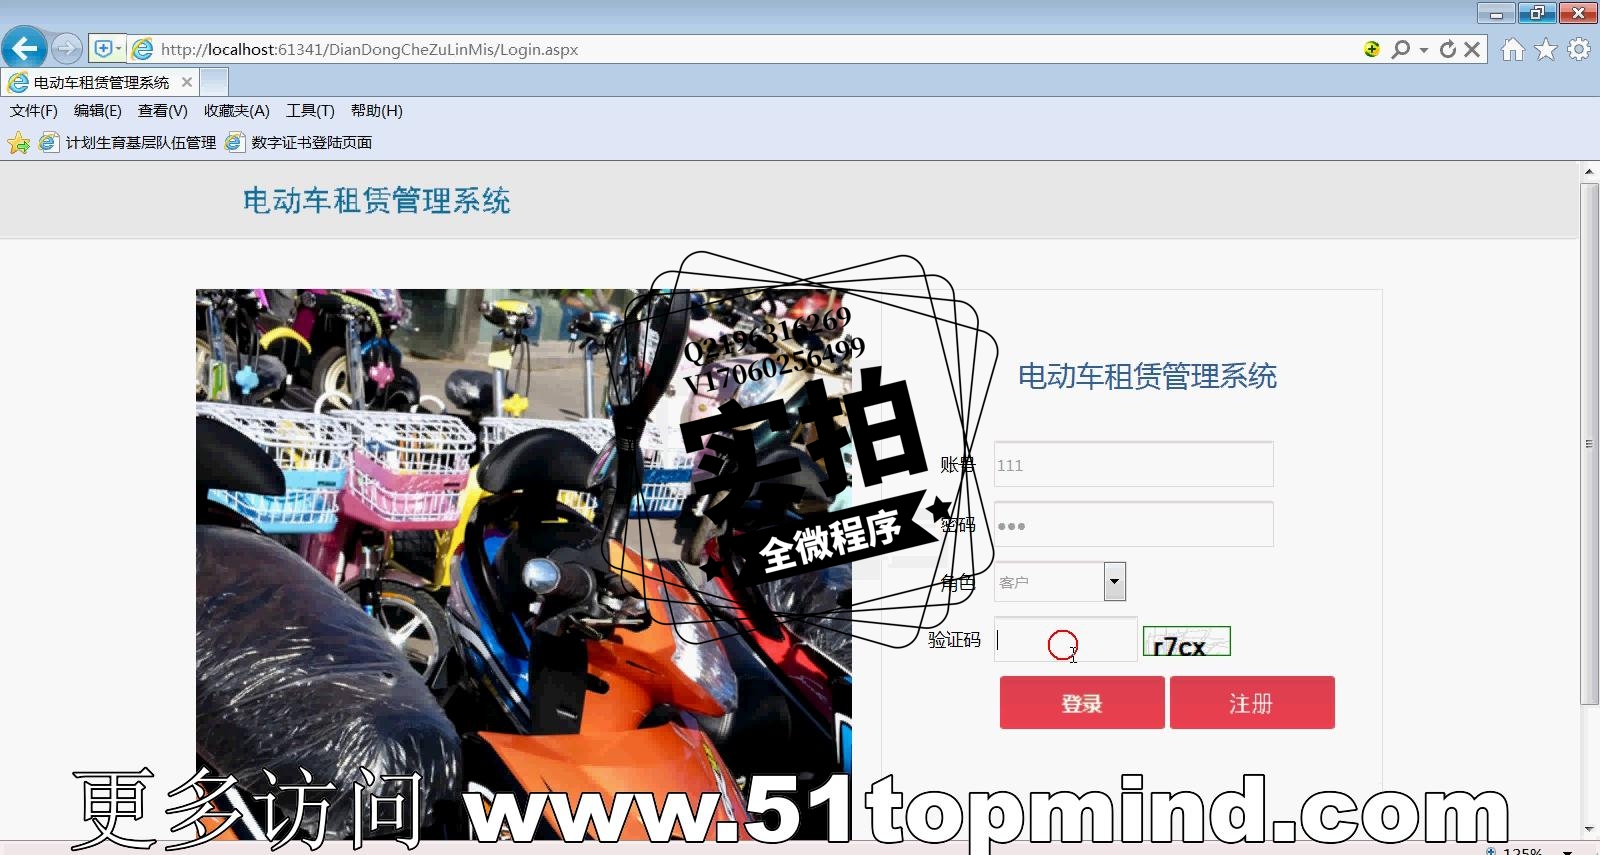Screen dimensions: 1600x855
Task: Open the compatibility view shield icon dropdown
Action: [107, 48]
